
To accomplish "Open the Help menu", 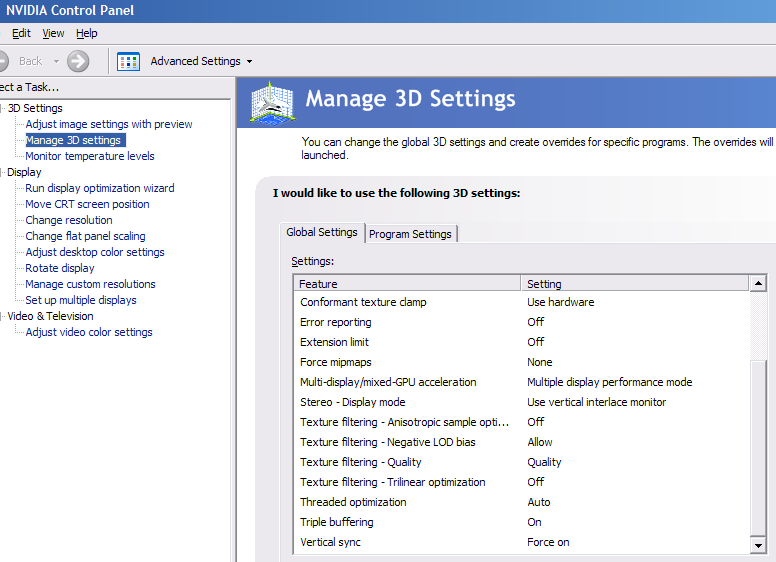I will (x=87, y=33).
